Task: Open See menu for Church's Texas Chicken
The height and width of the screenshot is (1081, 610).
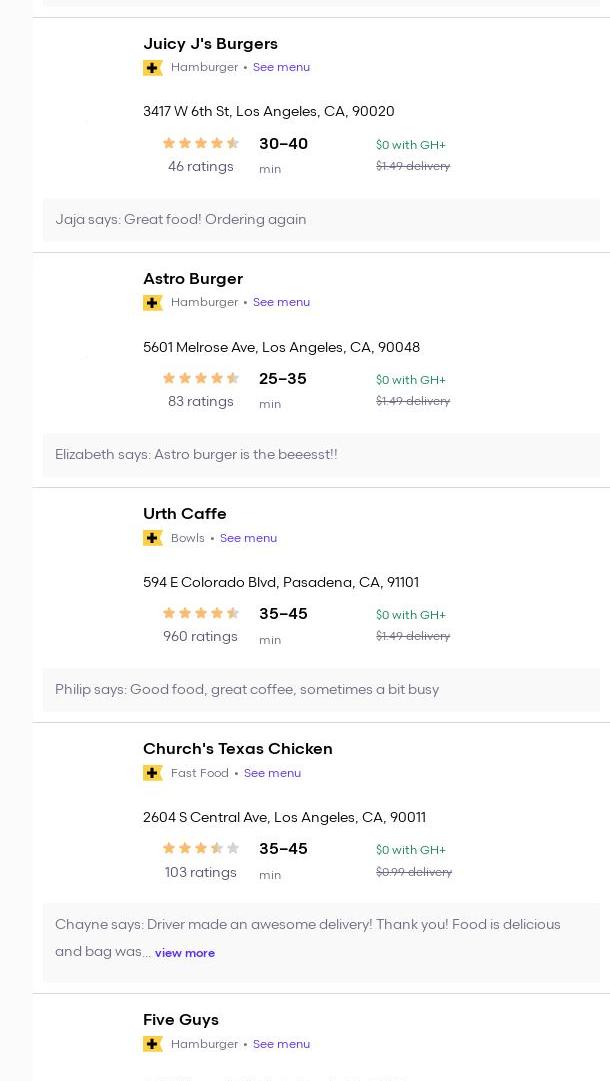Action: [272, 773]
